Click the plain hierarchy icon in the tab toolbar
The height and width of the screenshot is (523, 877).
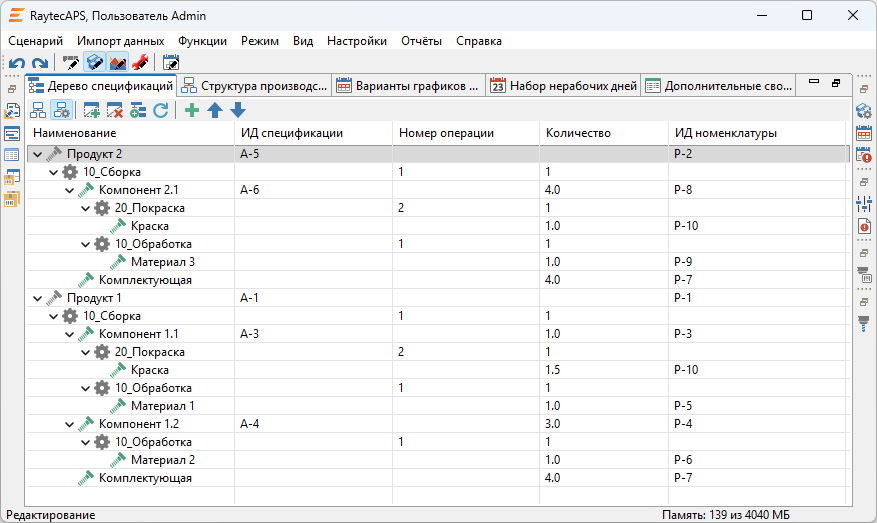(x=38, y=110)
